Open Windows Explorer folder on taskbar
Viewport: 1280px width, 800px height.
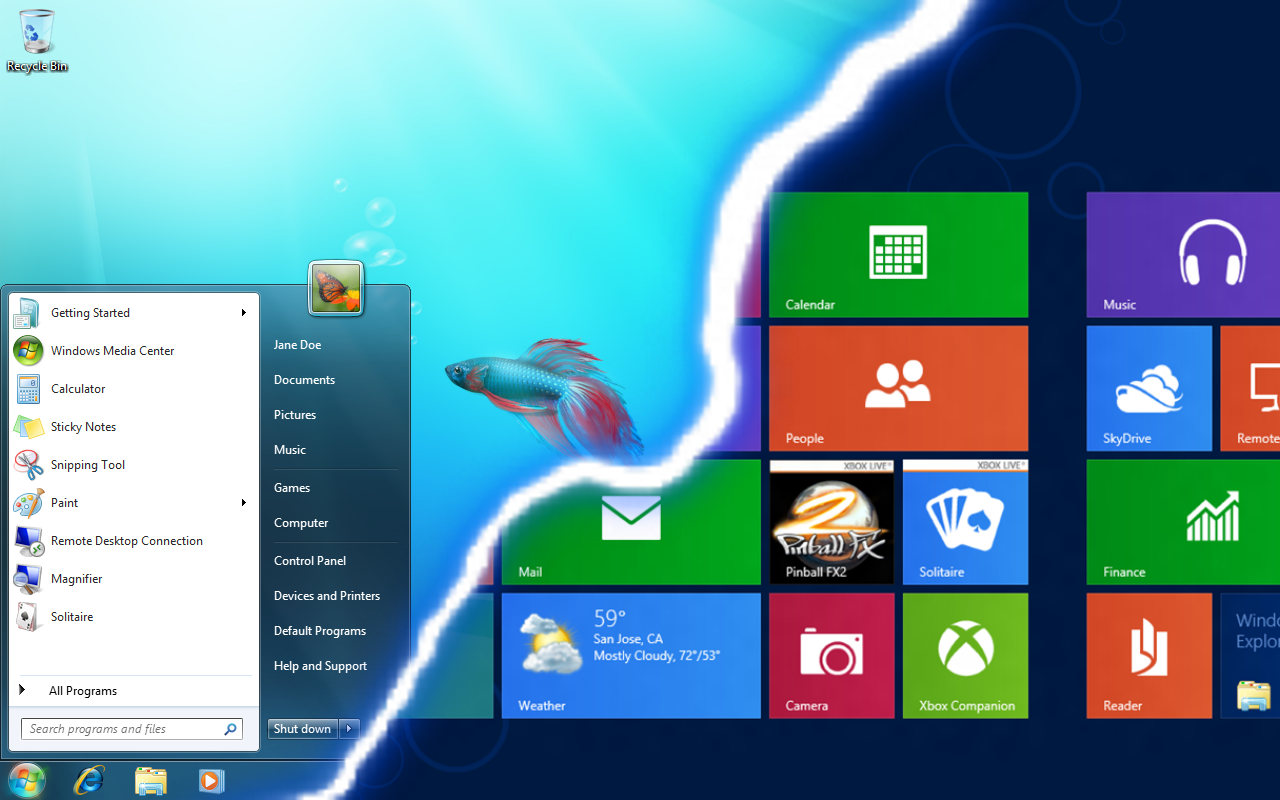tap(150, 781)
